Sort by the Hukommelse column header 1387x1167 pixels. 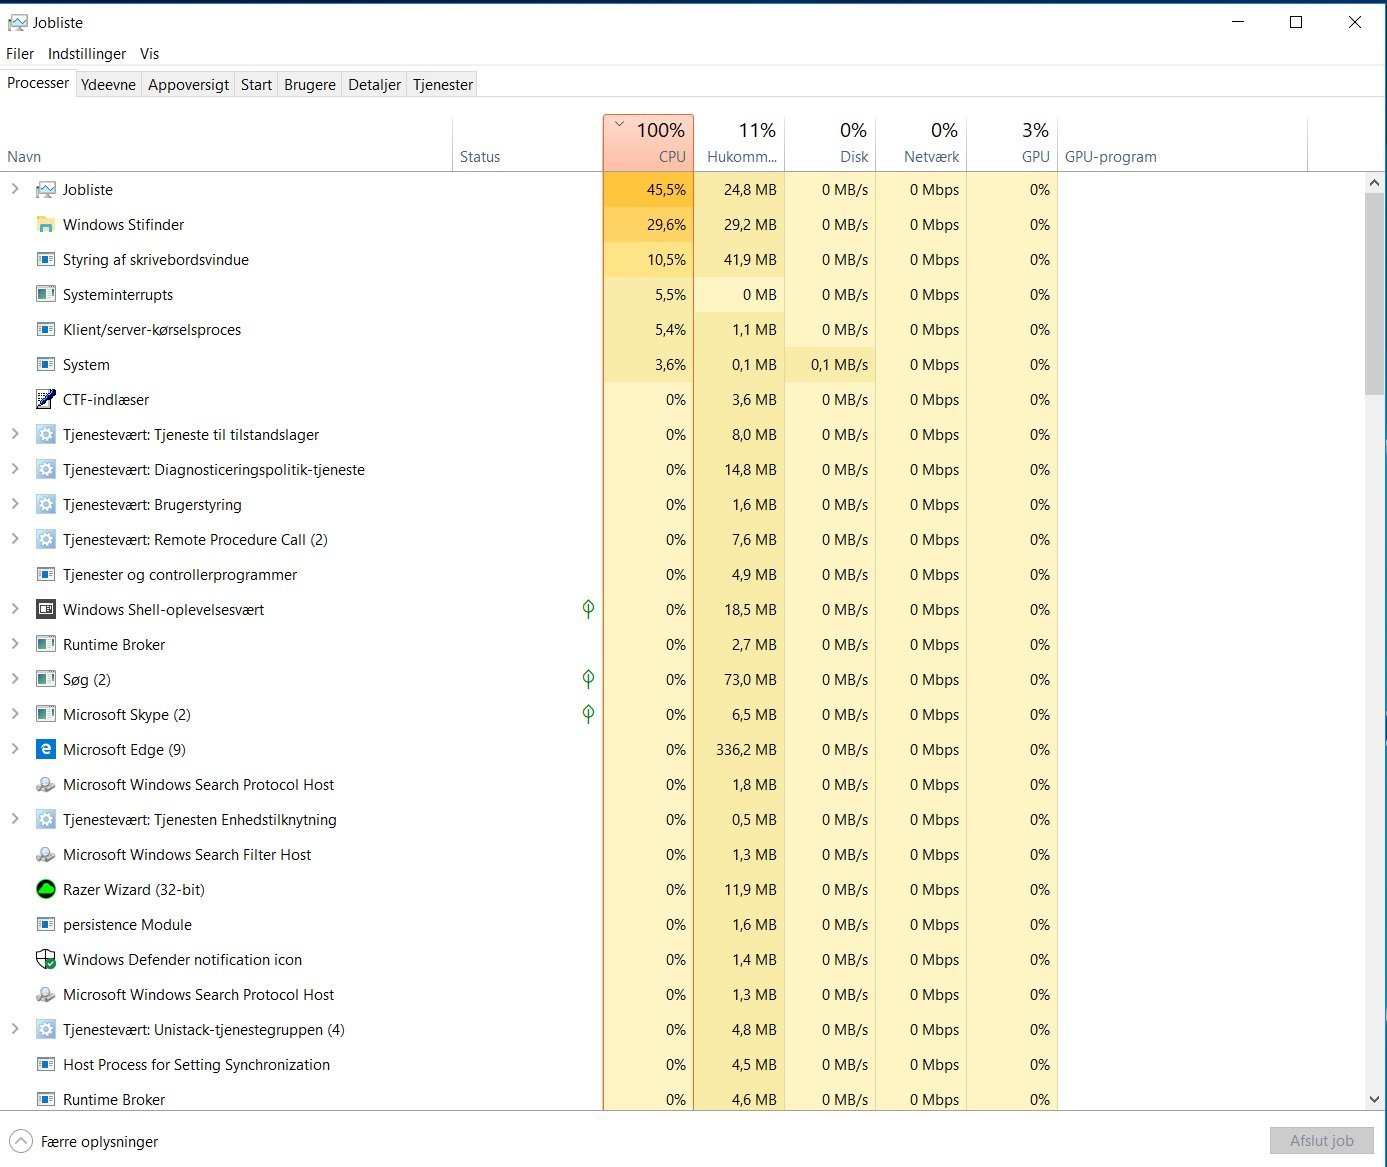click(739, 143)
